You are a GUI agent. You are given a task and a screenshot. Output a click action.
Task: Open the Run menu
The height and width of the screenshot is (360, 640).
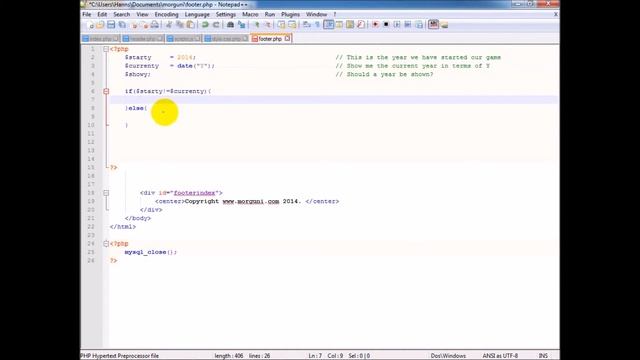coord(270,14)
